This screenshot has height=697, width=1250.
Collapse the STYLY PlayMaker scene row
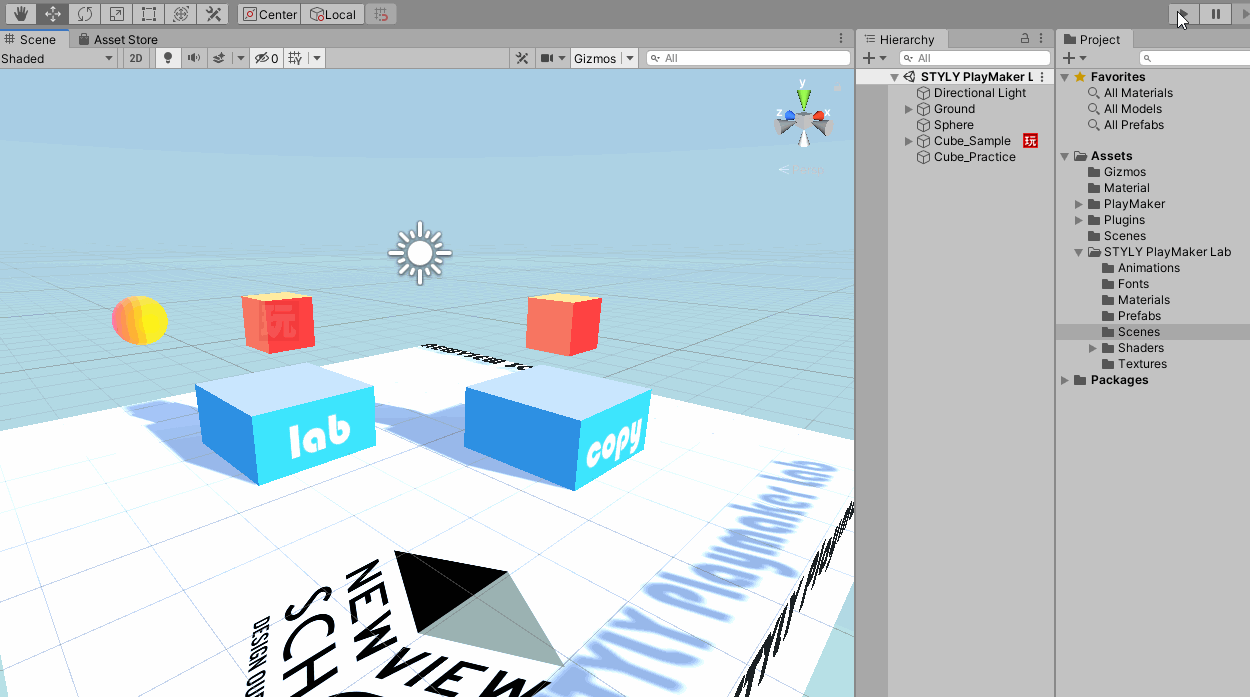[x=894, y=77]
